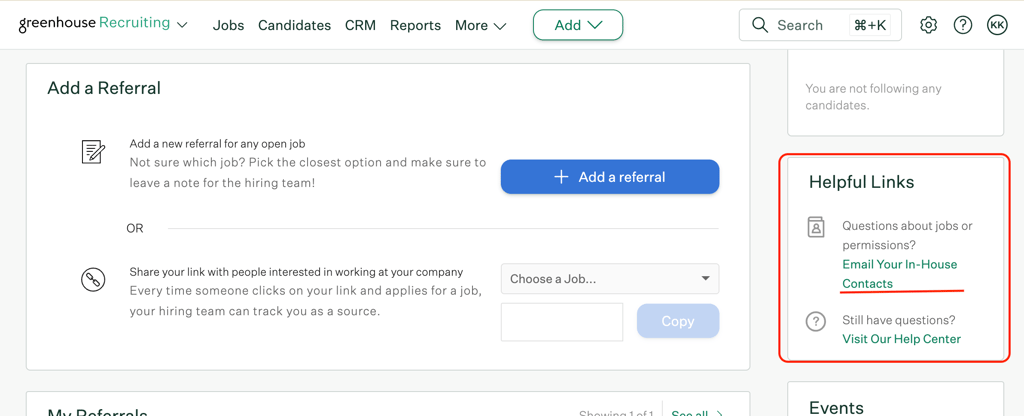1024x416 pixels.
Task: Click the search magnifier icon
Action: click(x=760, y=25)
